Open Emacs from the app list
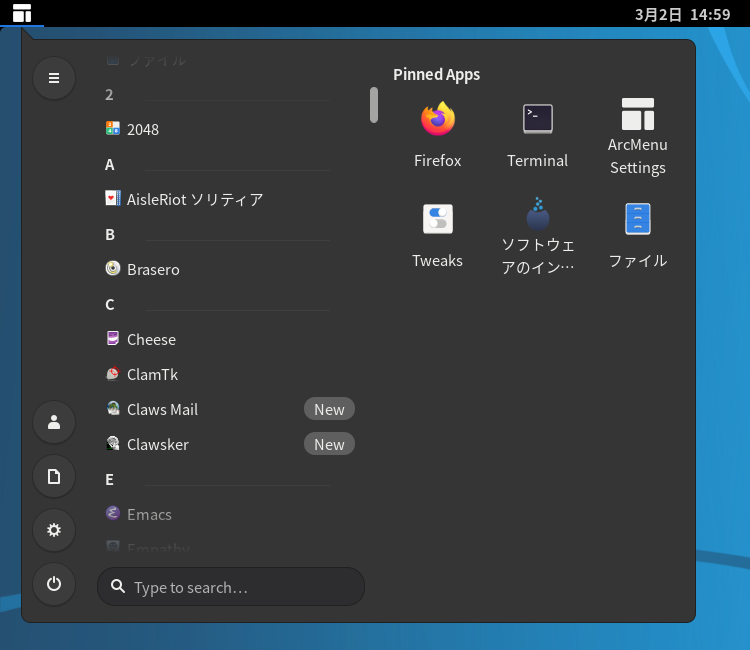This screenshot has height=650, width=750. (x=231, y=514)
